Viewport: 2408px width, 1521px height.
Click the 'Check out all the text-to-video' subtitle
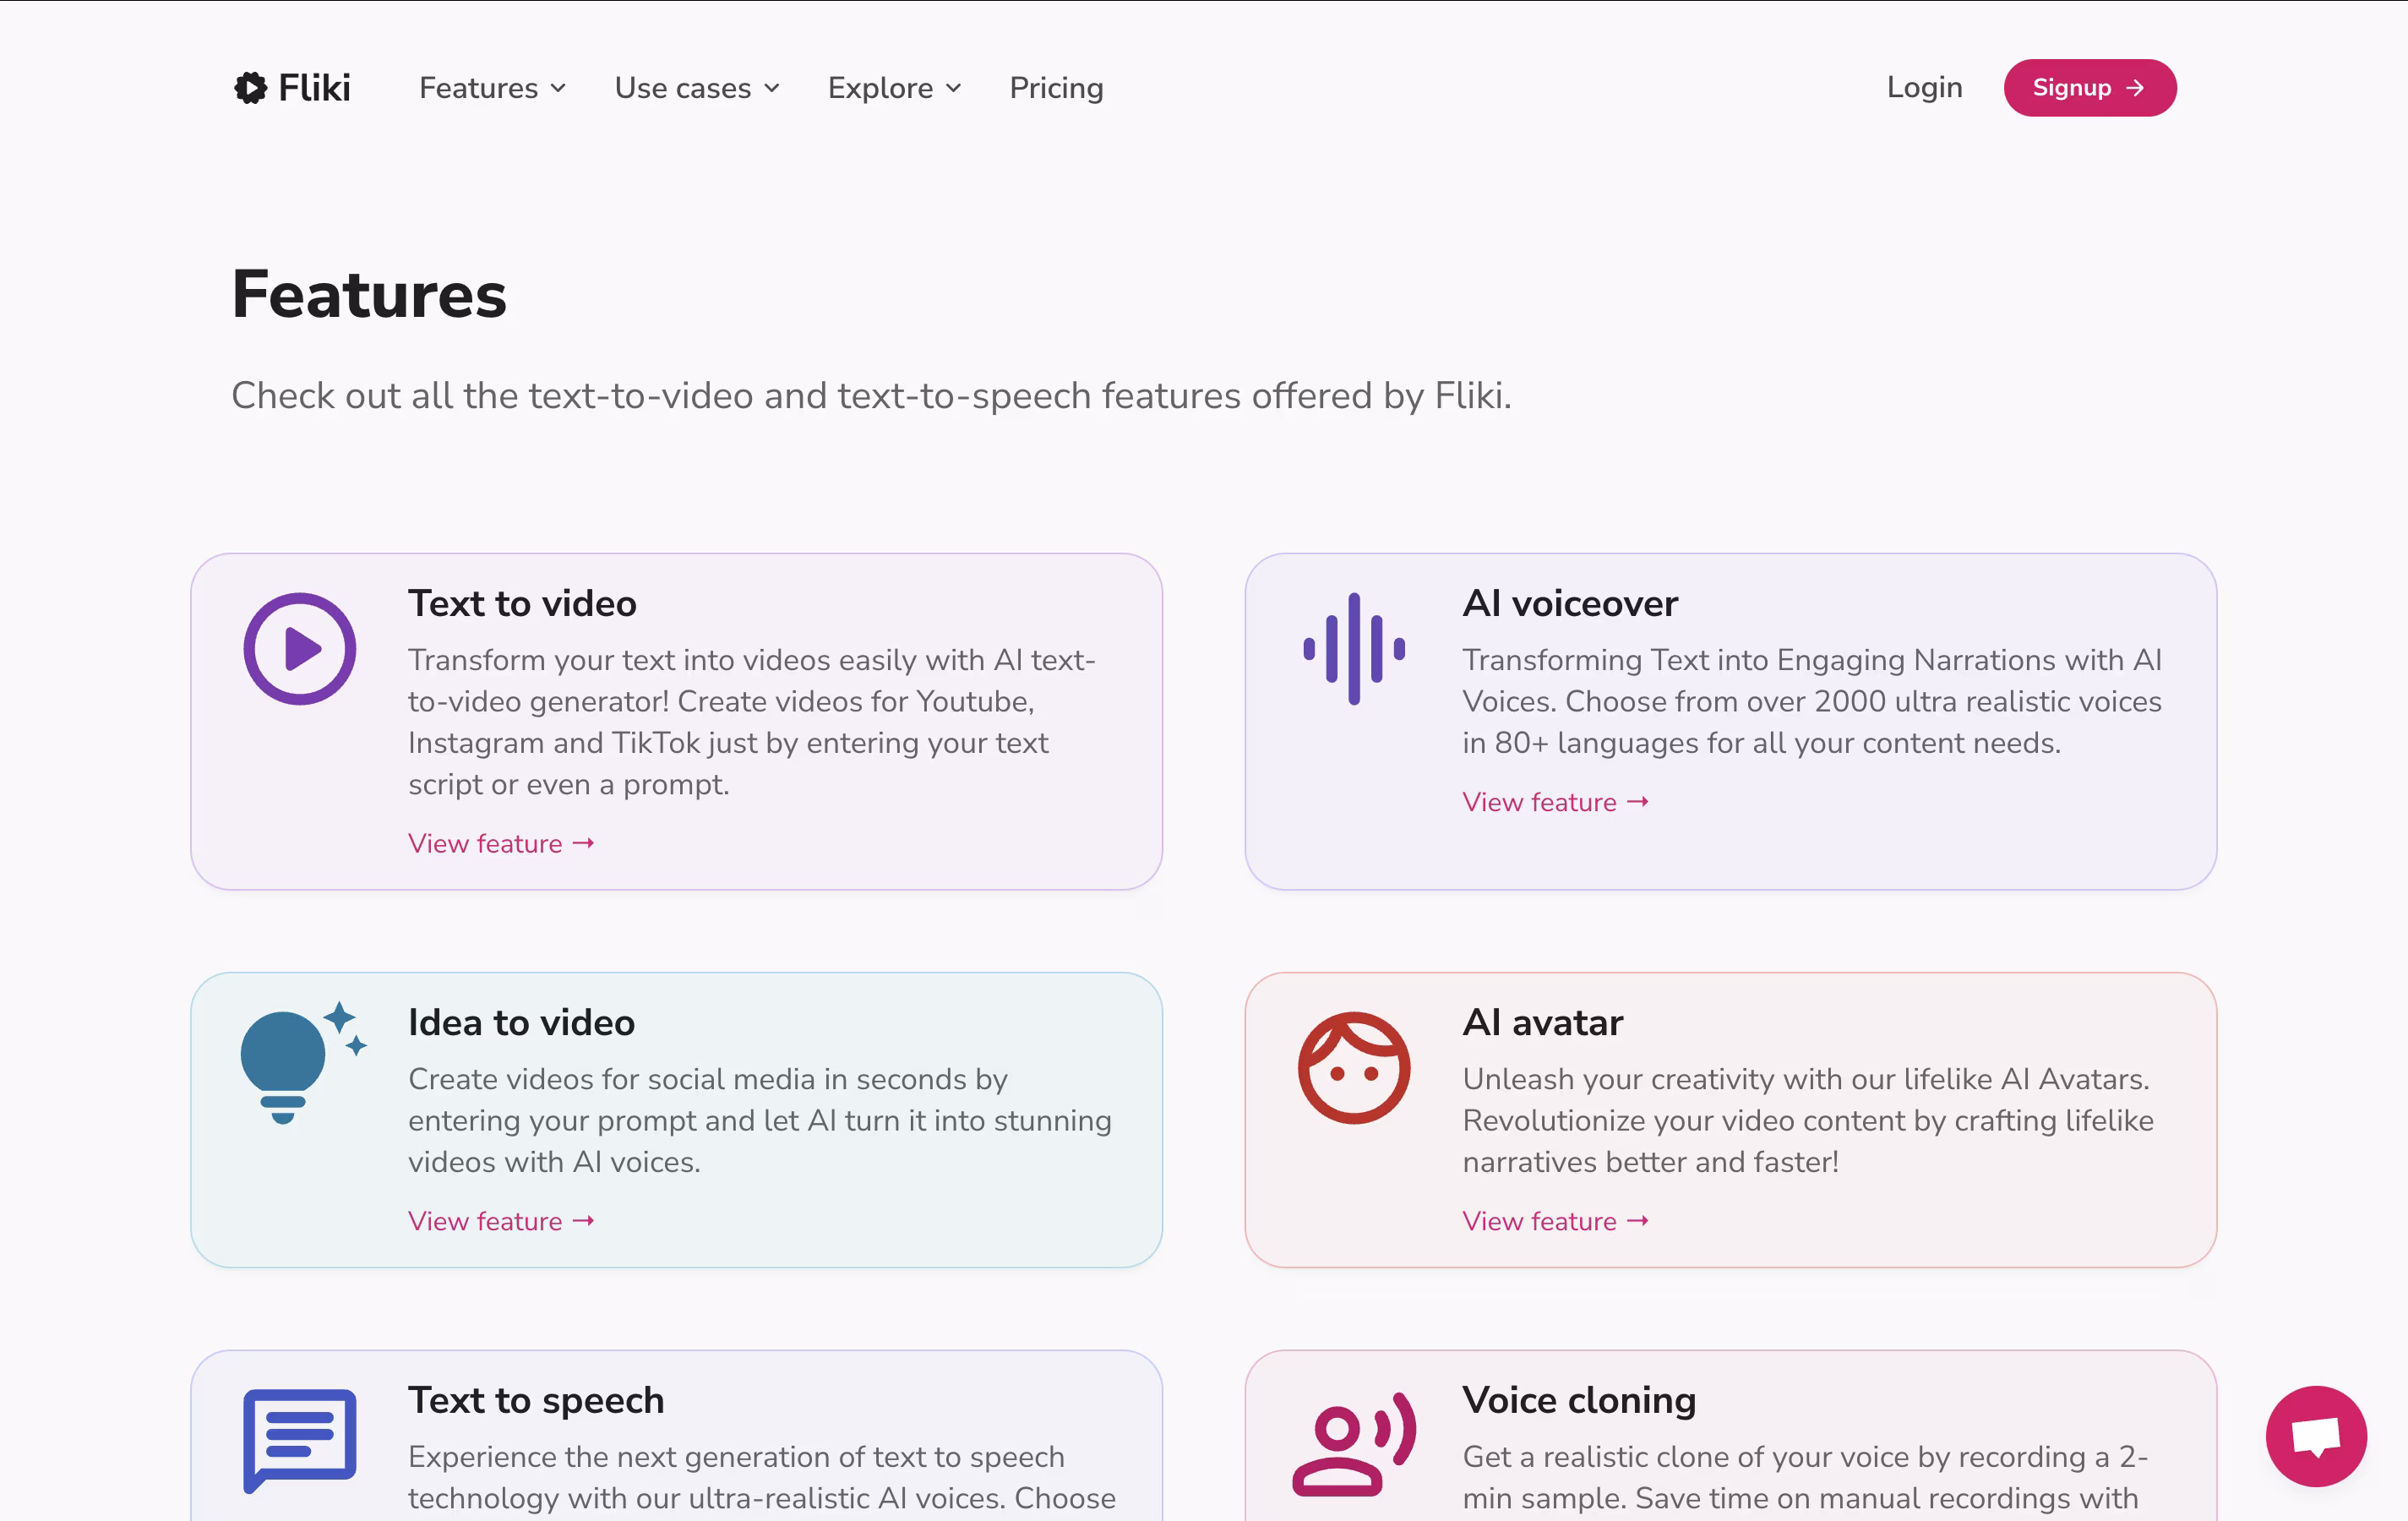(871, 396)
